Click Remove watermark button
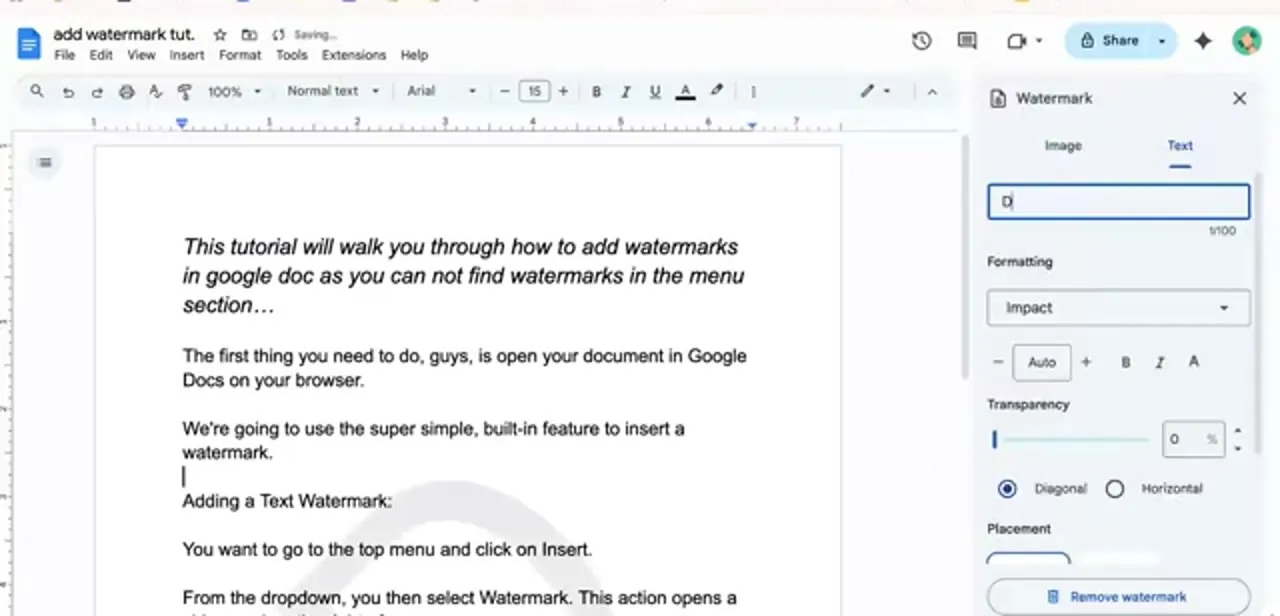 point(1118,597)
